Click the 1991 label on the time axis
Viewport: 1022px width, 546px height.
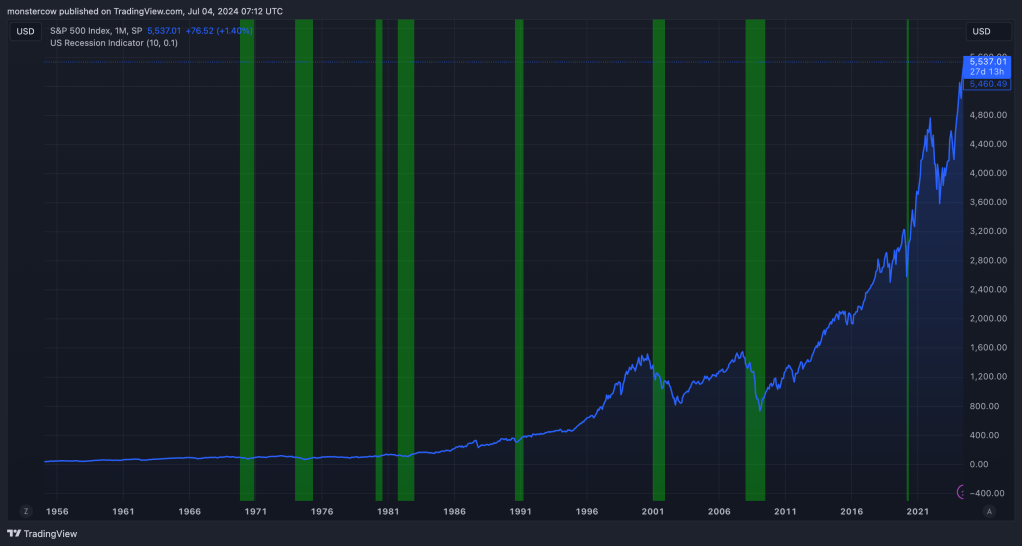(520, 511)
